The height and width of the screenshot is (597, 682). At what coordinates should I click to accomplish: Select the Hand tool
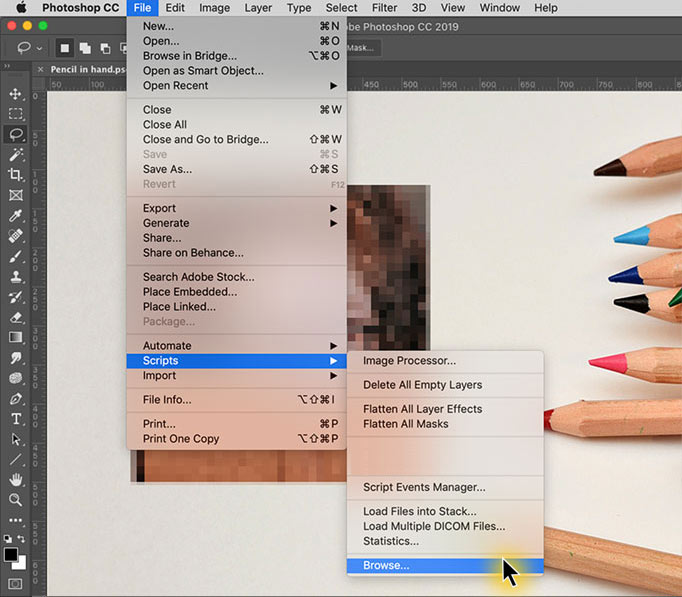pos(16,480)
